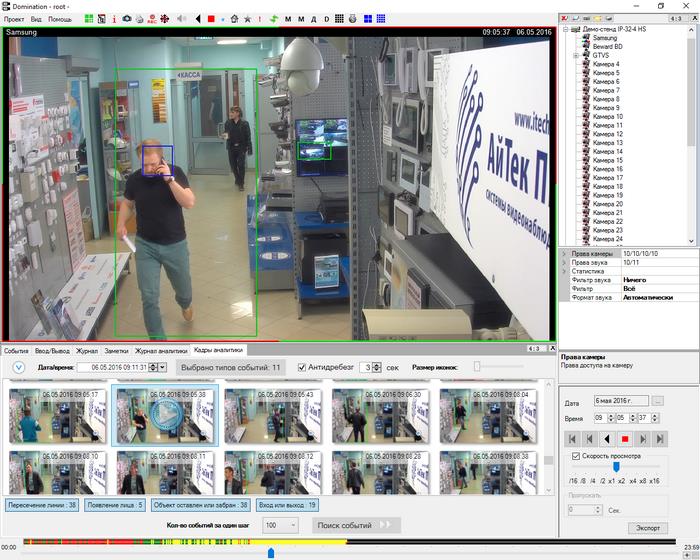Click the star bookmark icon in toolbar

[x=247, y=19]
